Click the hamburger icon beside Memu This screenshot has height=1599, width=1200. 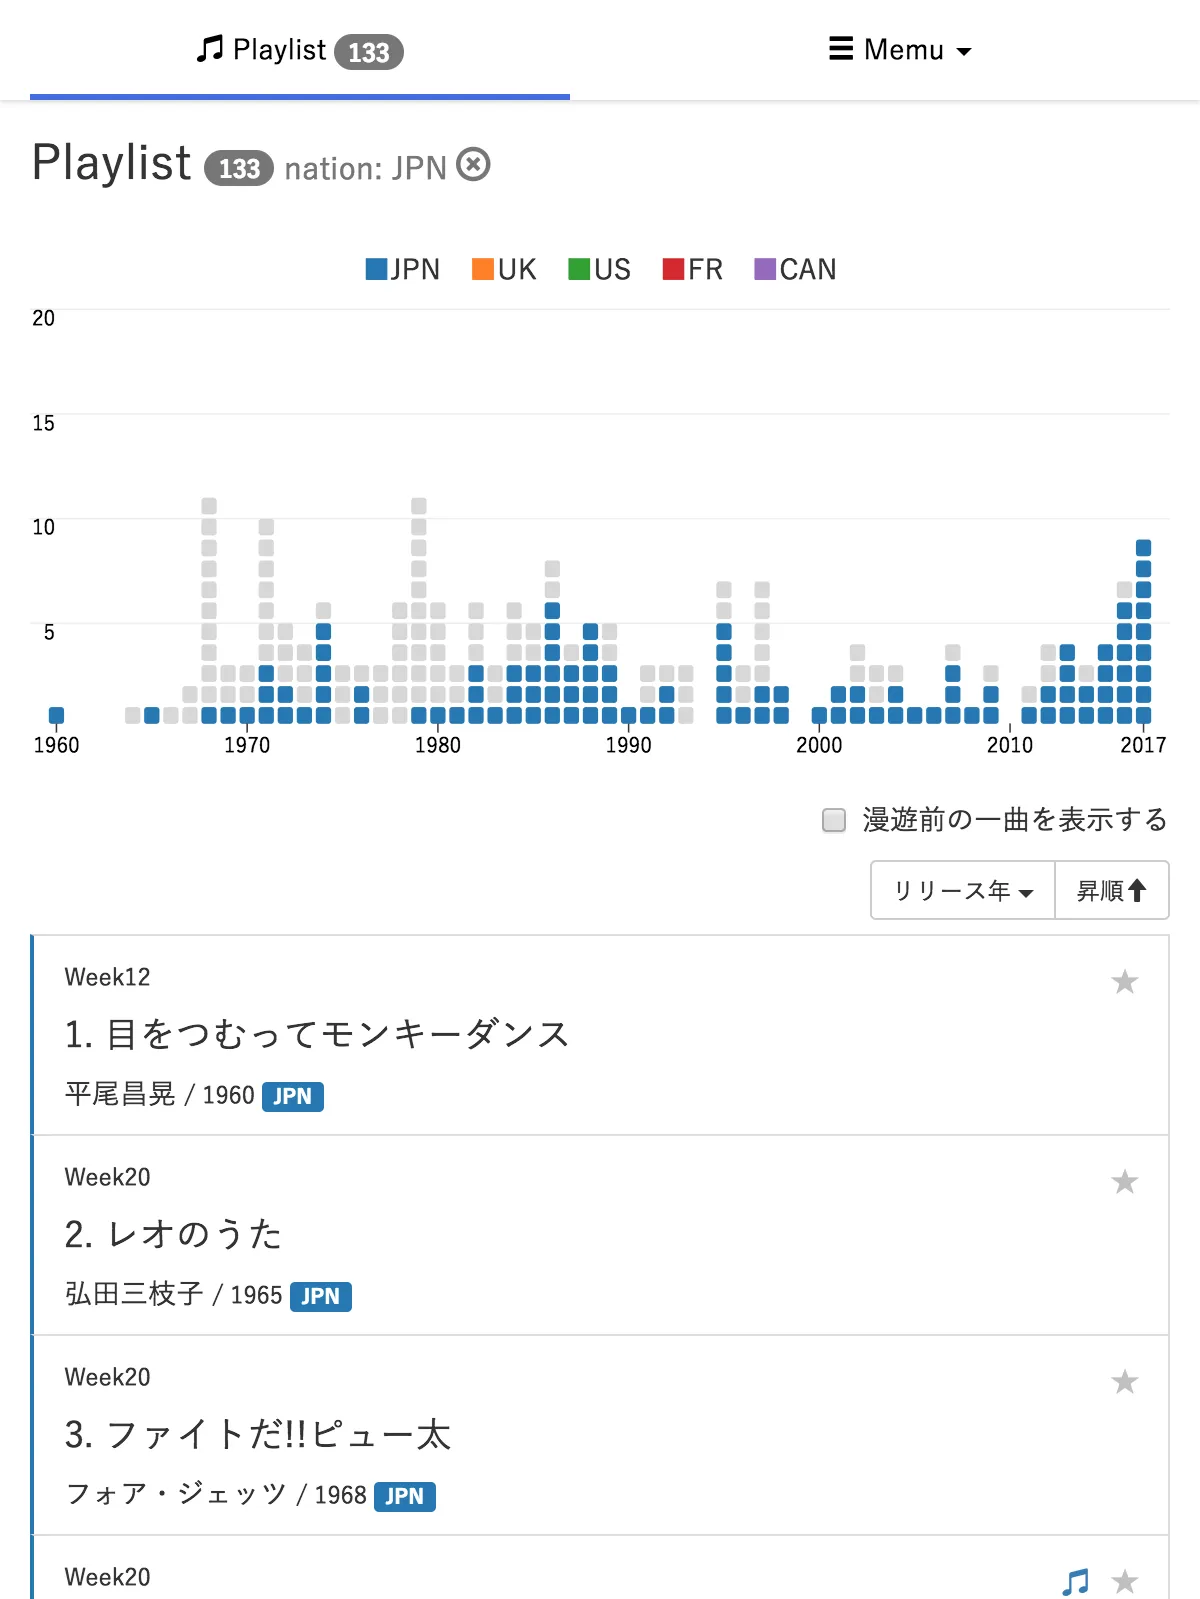tap(841, 49)
